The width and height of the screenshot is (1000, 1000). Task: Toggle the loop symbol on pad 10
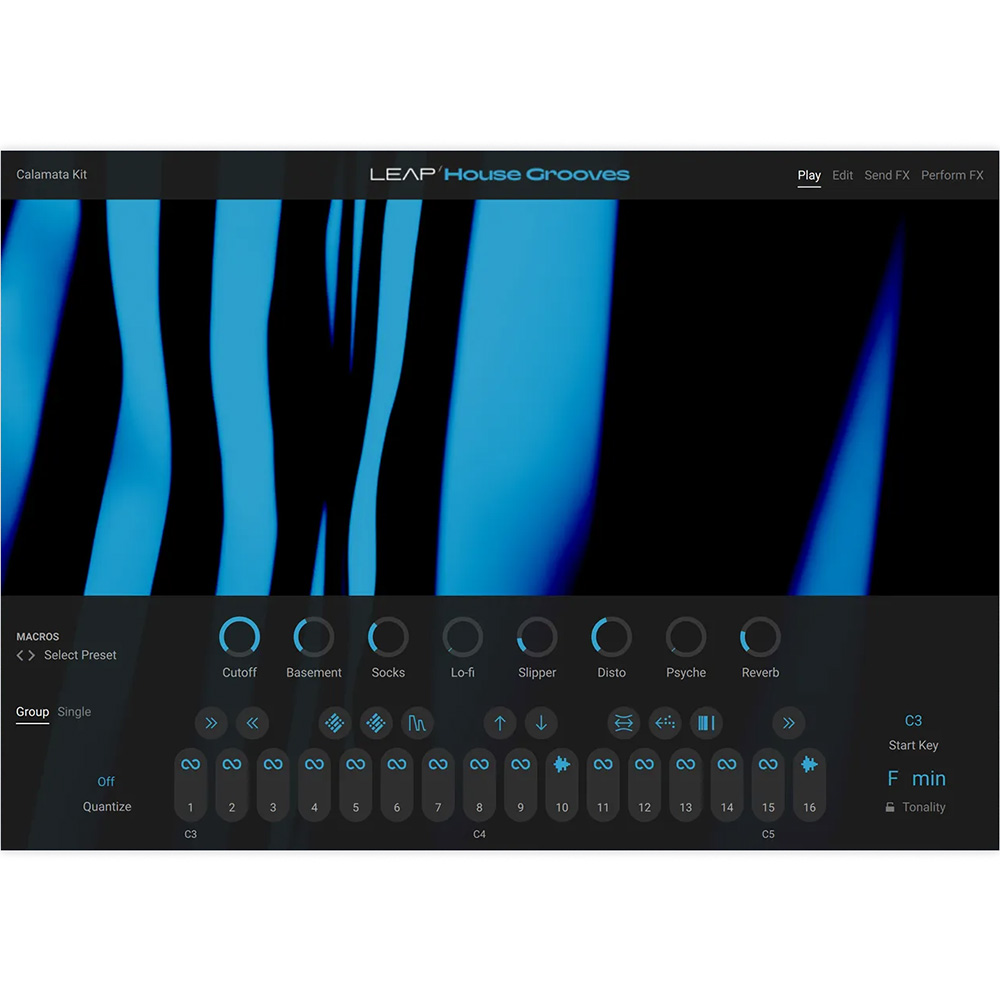tap(561, 763)
